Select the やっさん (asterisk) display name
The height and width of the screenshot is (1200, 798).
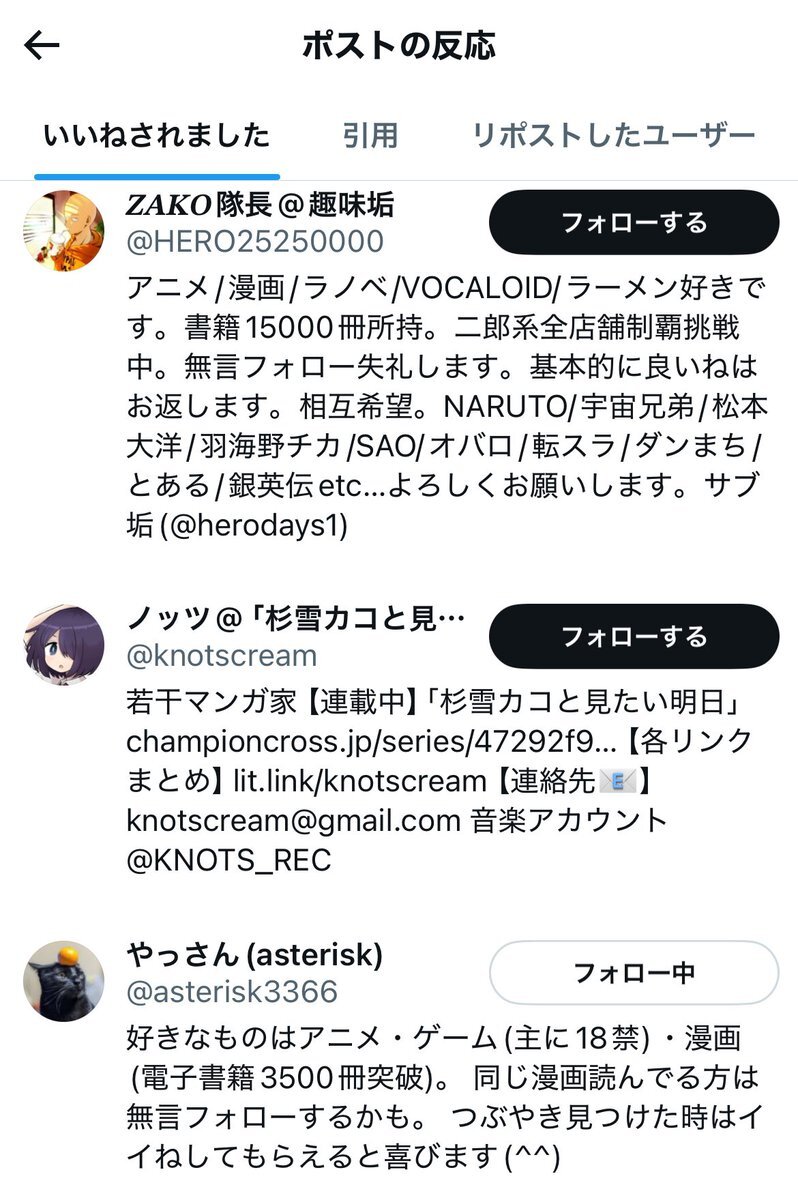(255, 955)
